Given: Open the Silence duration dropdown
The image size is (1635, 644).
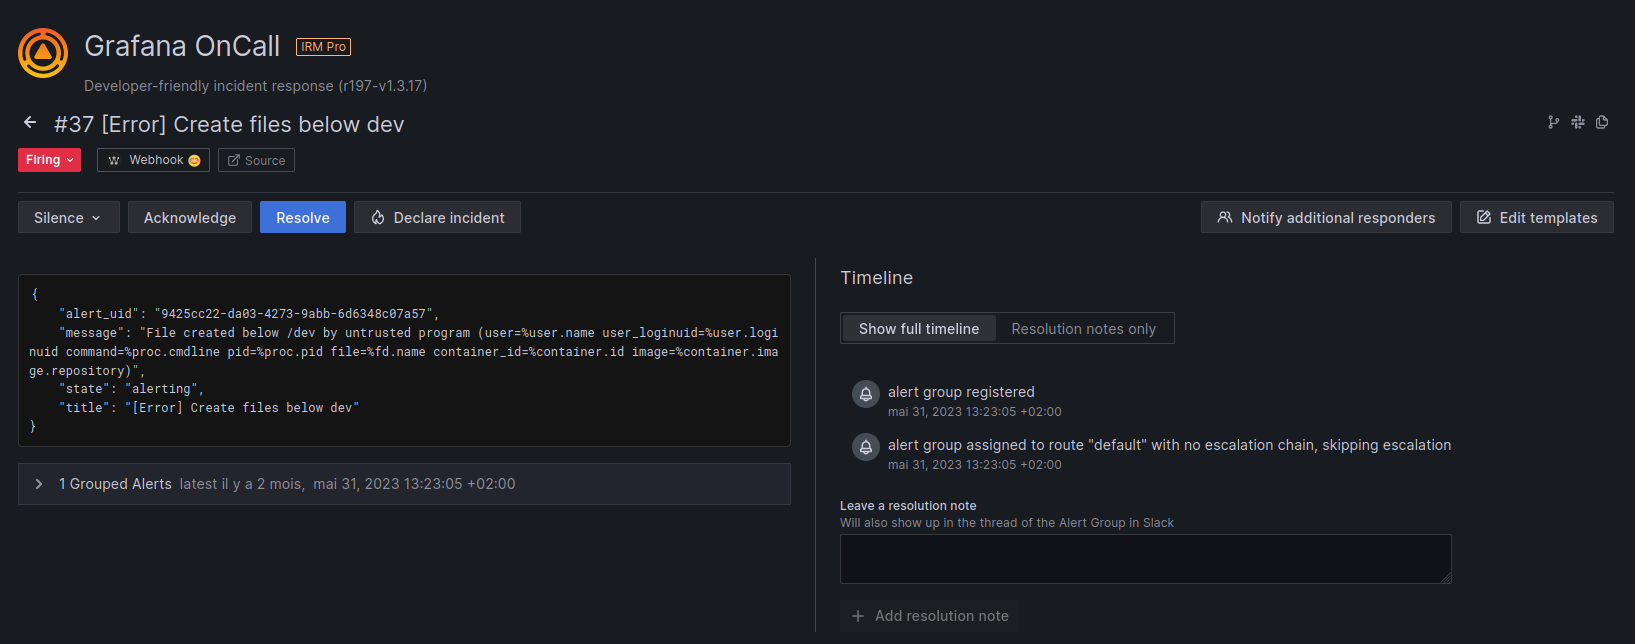Looking at the screenshot, I should 68,217.
